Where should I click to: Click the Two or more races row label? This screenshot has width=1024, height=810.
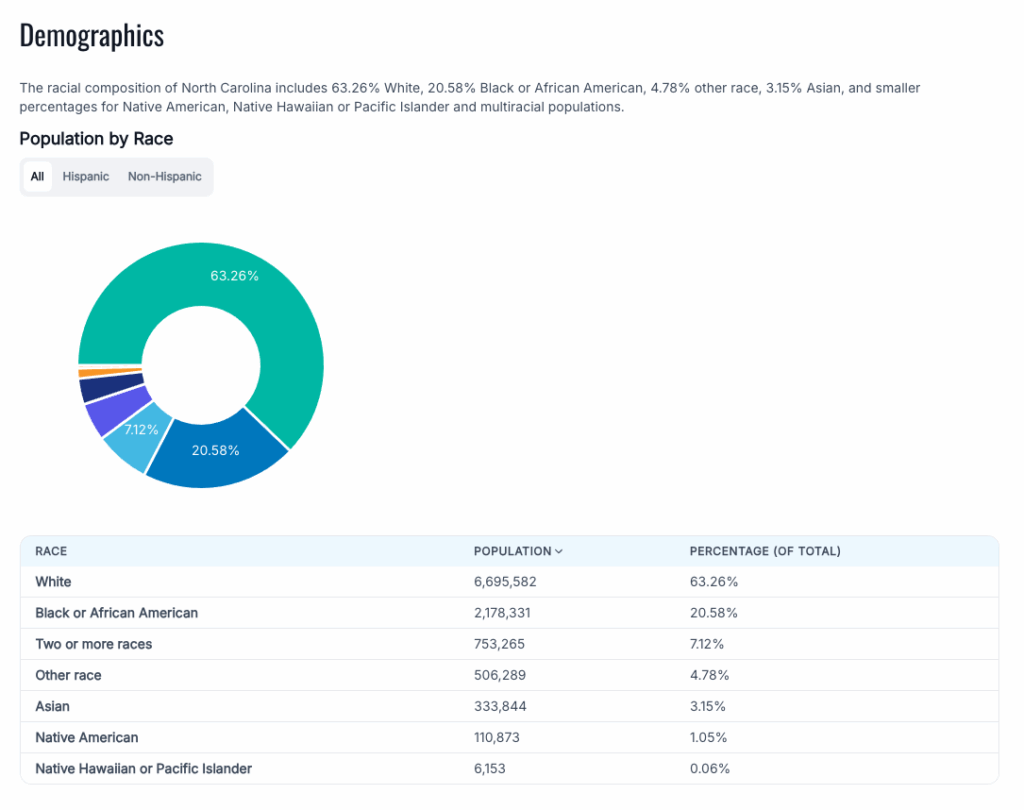click(x=93, y=644)
